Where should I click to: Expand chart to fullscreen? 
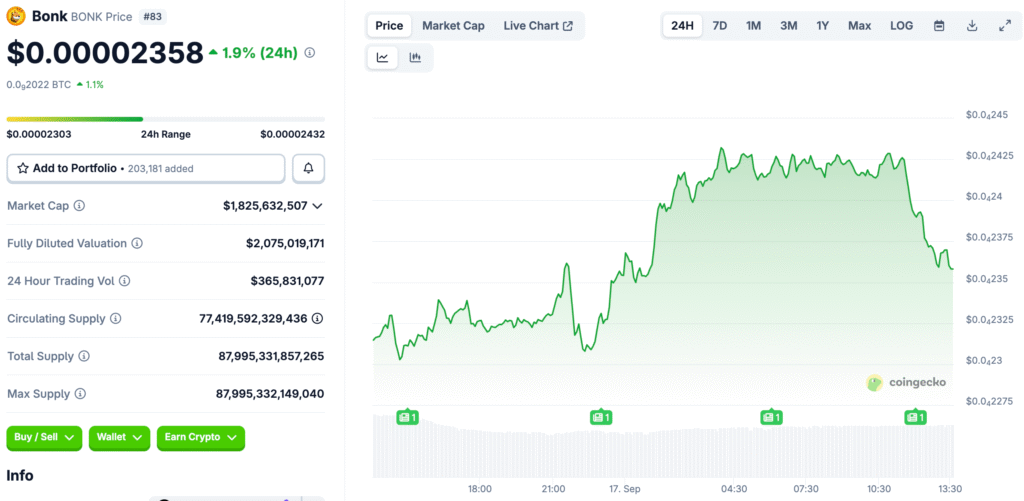[1004, 25]
